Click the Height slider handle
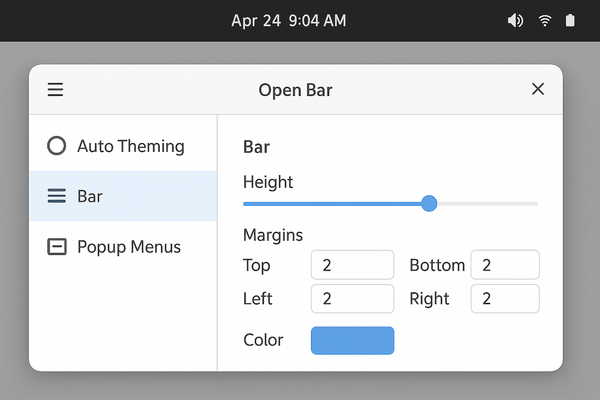 pyautogui.click(x=429, y=203)
